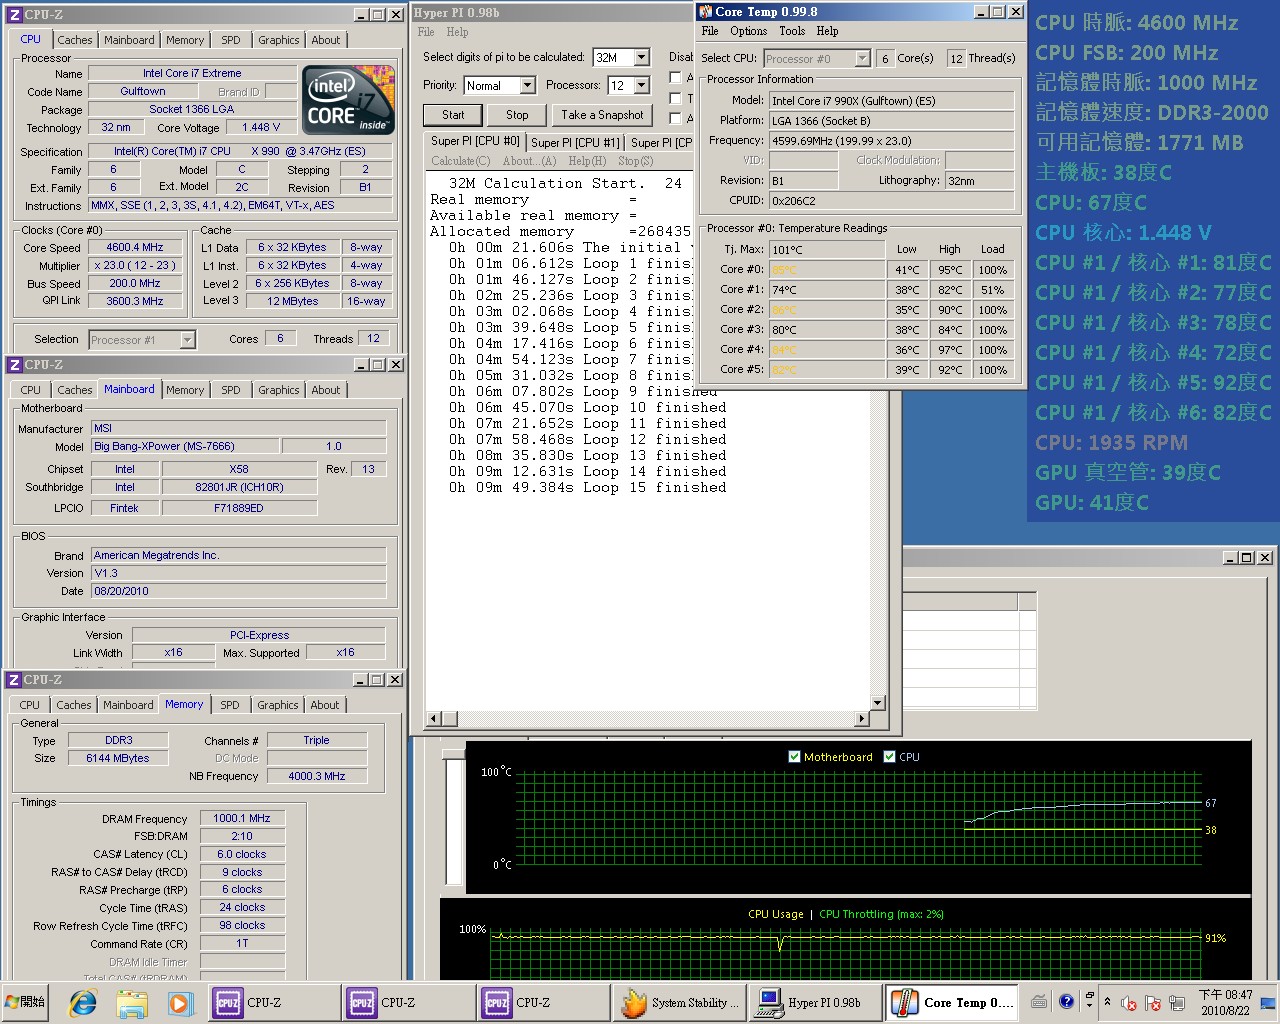The height and width of the screenshot is (1024, 1280).
Task: Open Action Center flag tray icon
Action: coord(1152,1003)
